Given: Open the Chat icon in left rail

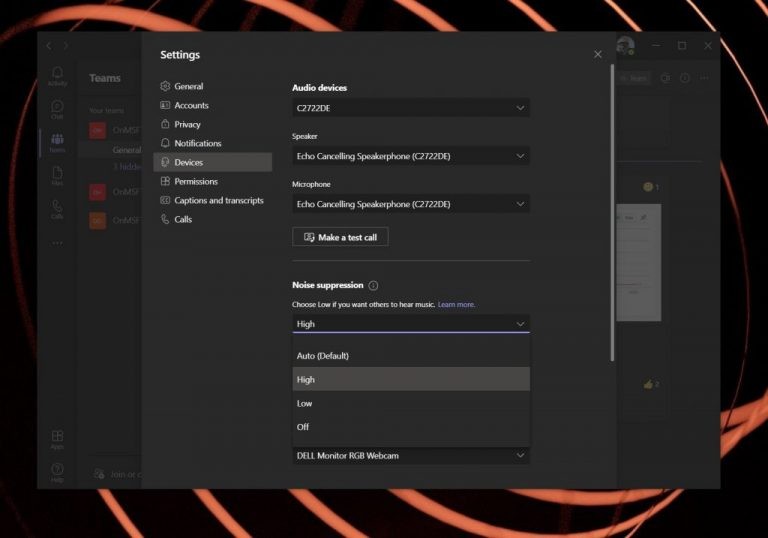Looking at the screenshot, I should coord(57,108).
